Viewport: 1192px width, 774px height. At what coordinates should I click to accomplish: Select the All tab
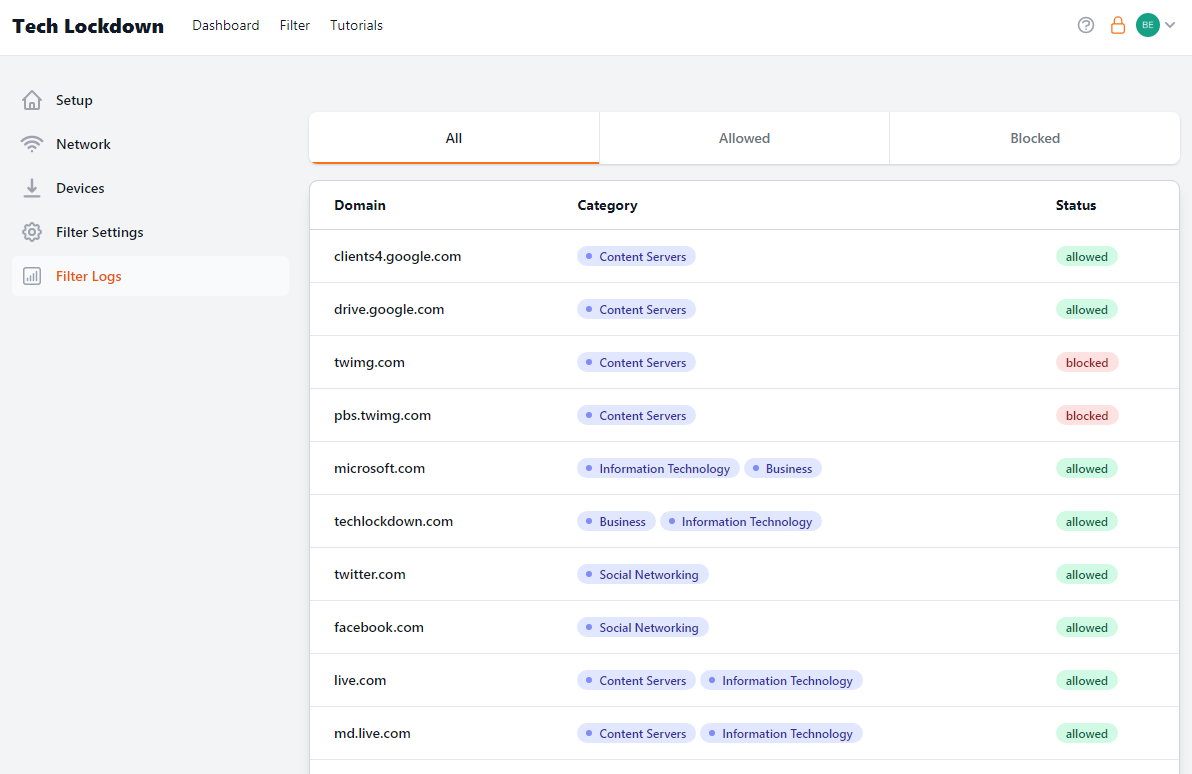(454, 138)
